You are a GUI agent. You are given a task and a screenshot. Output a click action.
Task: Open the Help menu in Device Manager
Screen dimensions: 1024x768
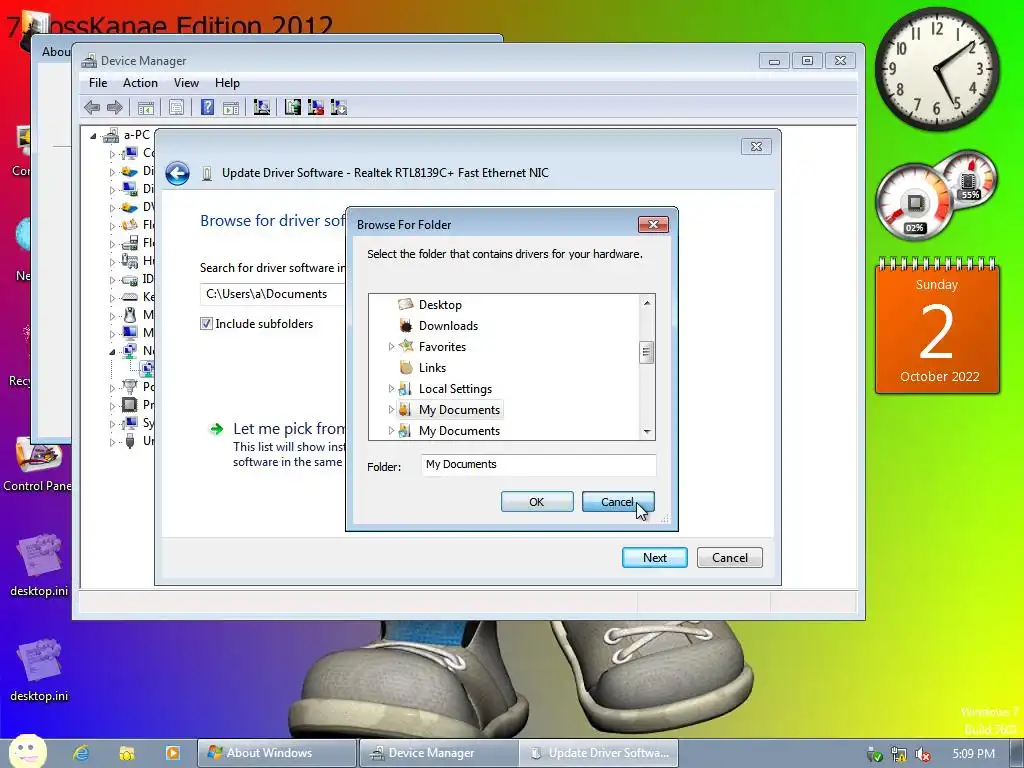coord(227,83)
